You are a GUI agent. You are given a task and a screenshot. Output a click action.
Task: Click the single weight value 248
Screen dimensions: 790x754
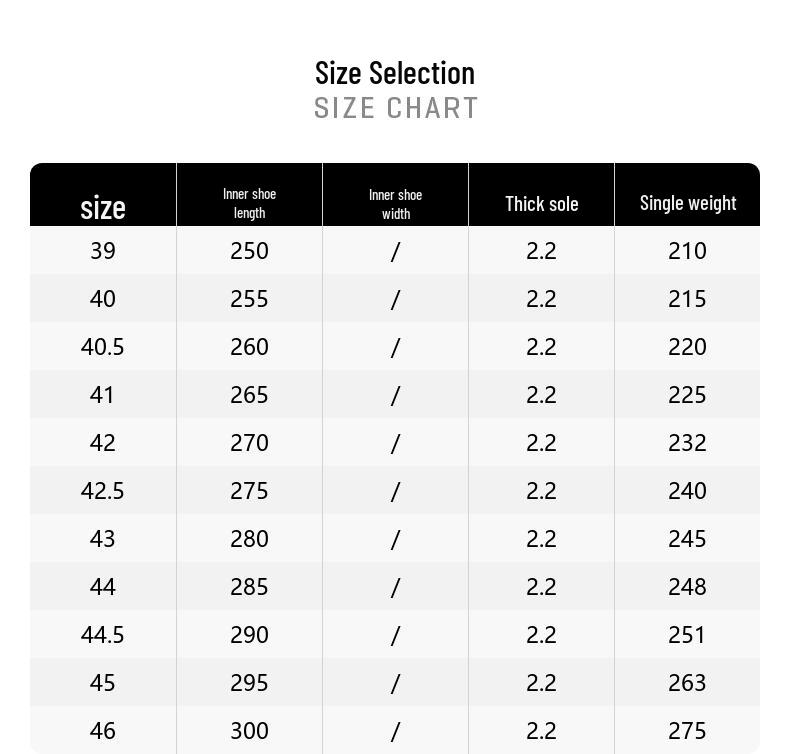(x=687, y=587)
